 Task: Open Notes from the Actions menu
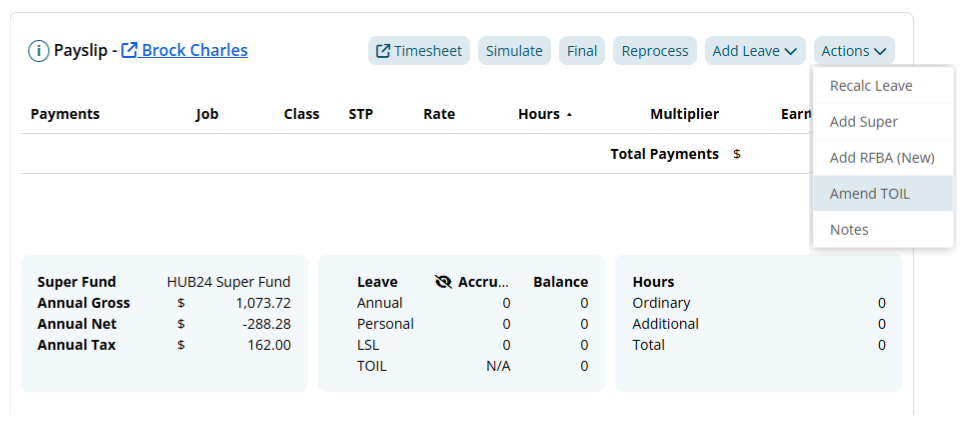[x=849, y=230]
